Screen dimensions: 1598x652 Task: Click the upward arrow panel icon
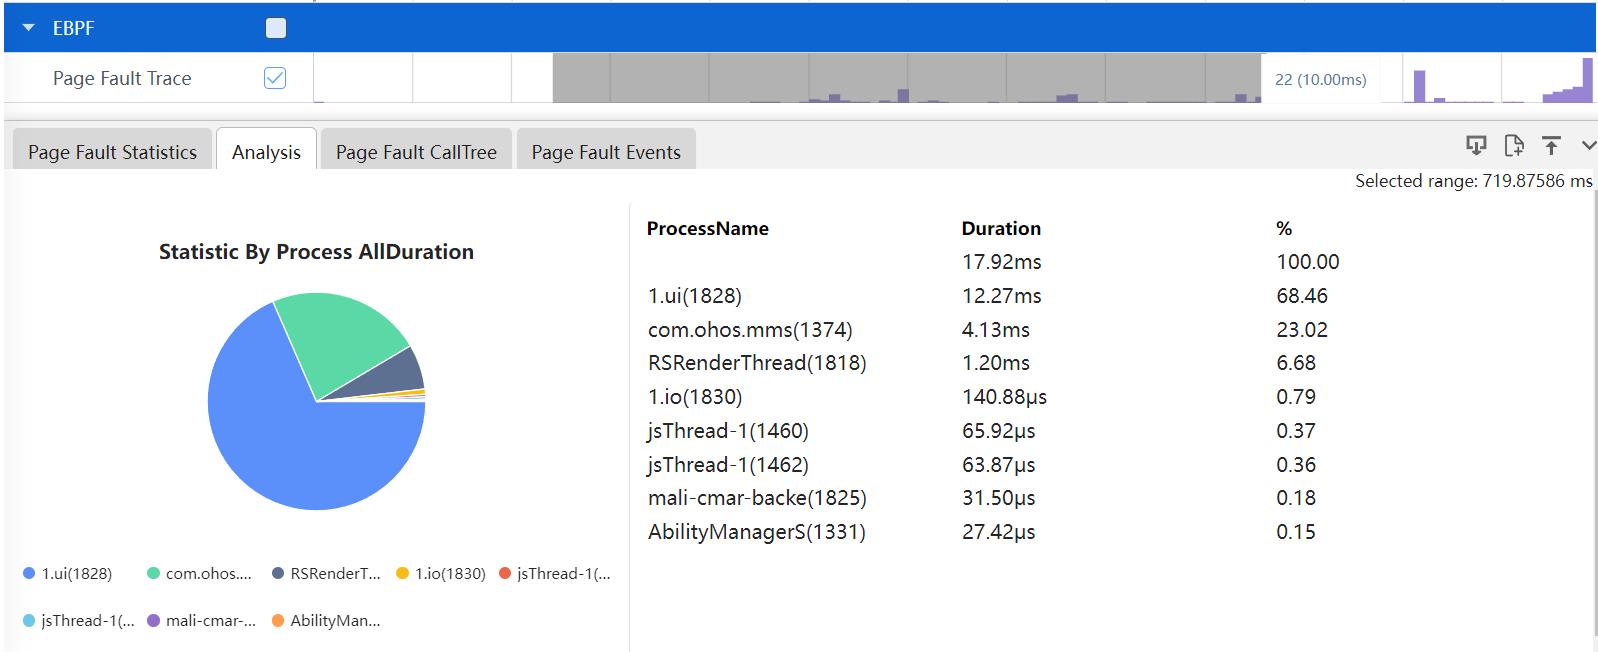coord(1551,146)
